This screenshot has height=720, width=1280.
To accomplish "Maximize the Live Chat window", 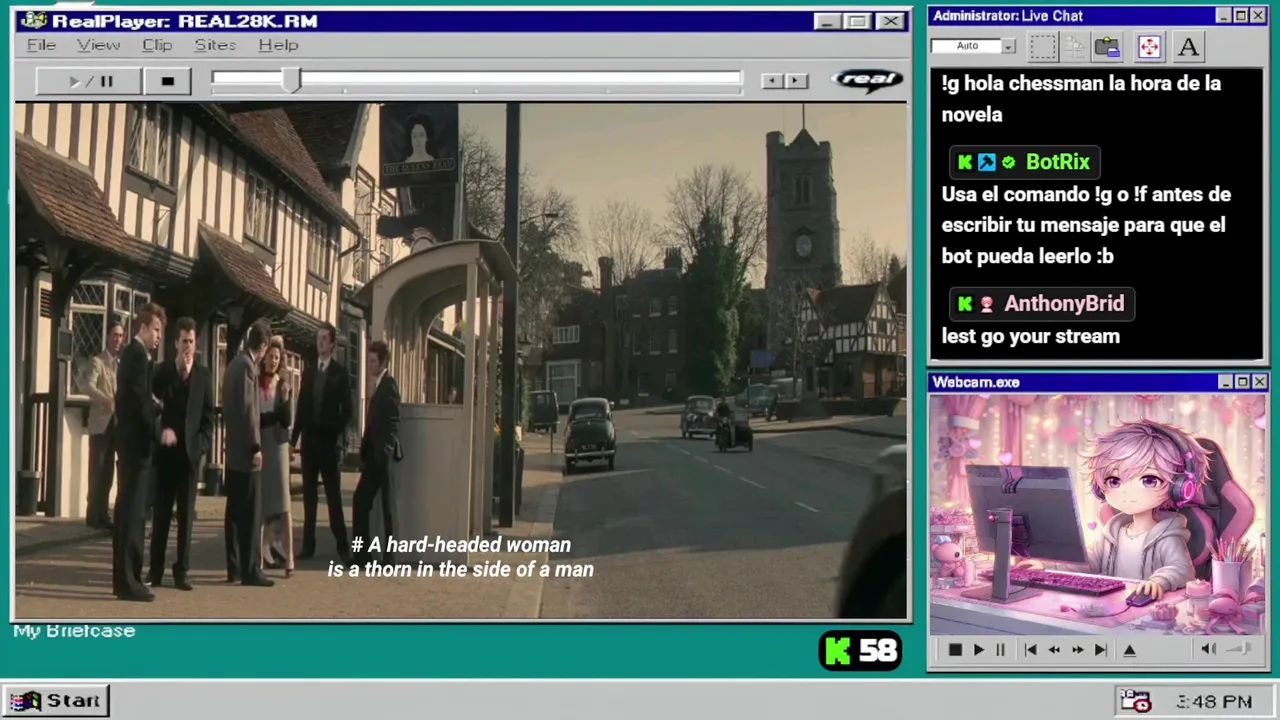I will [x=1241, y=16].
